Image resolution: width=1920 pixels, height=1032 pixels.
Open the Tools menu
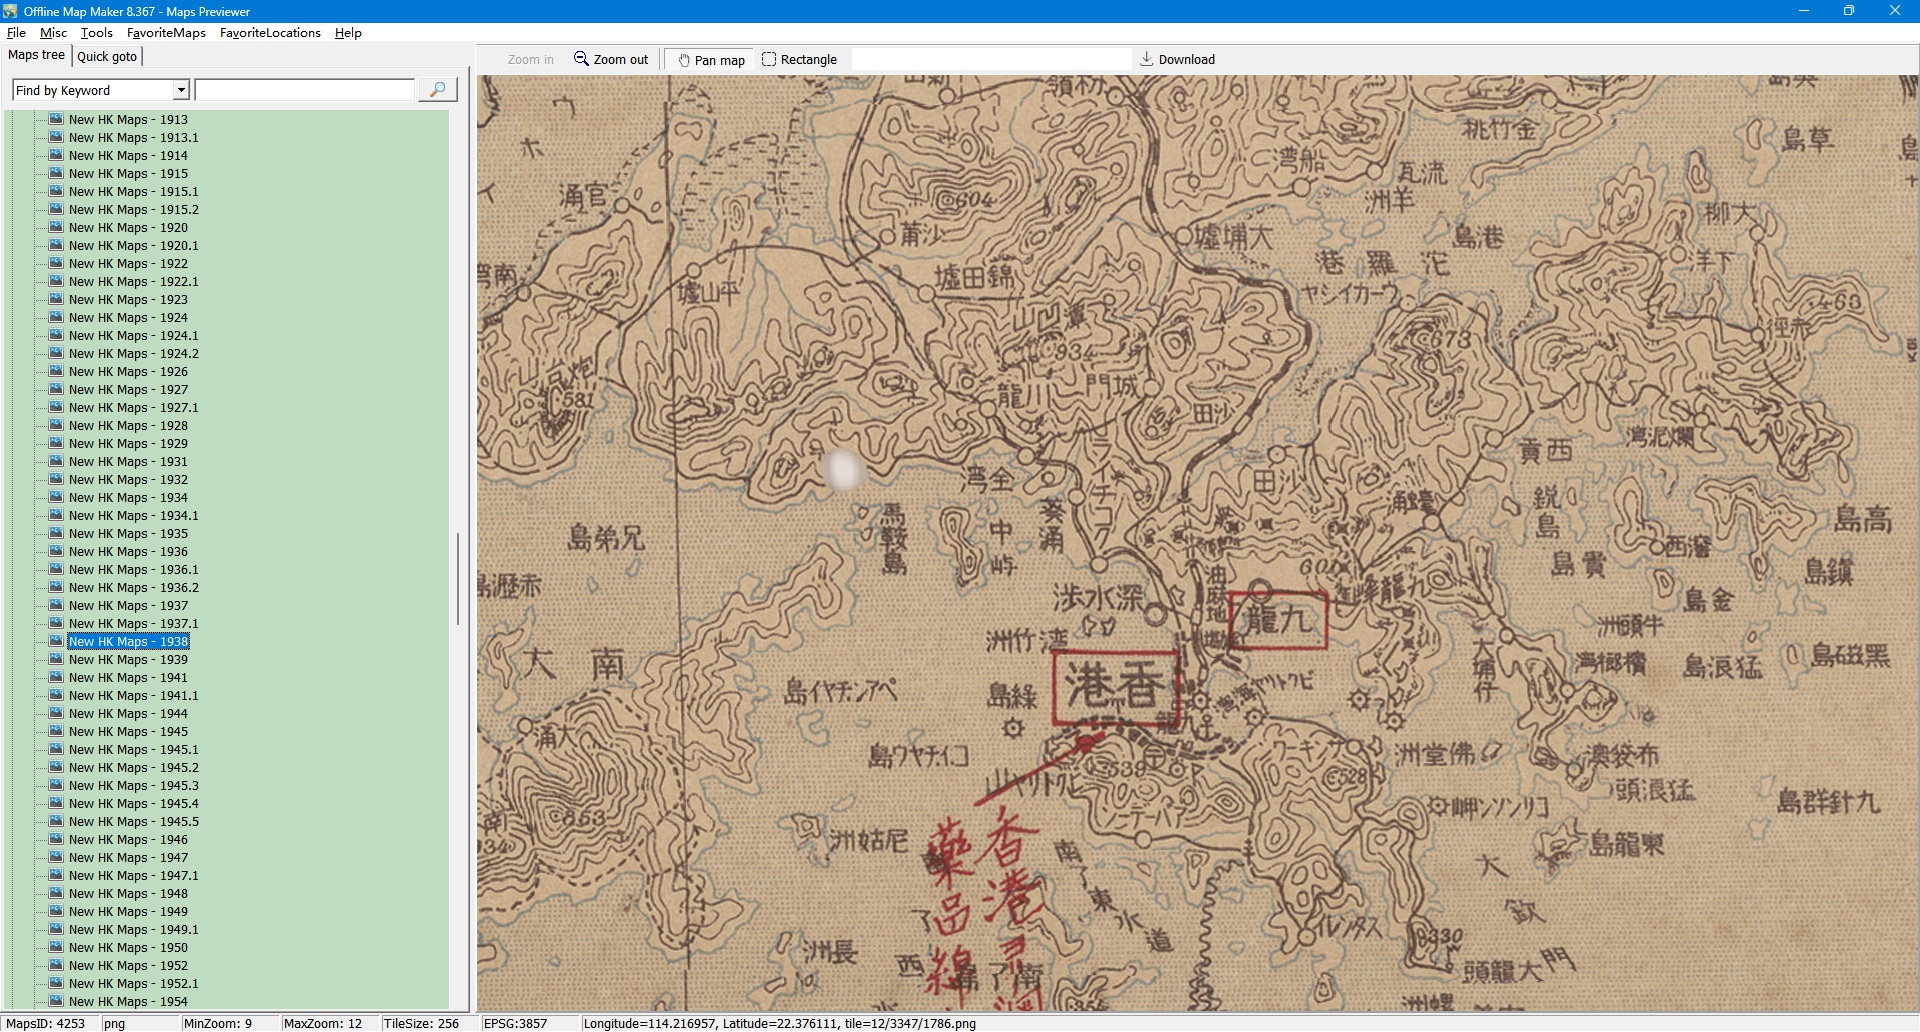(x=97, y=33)
